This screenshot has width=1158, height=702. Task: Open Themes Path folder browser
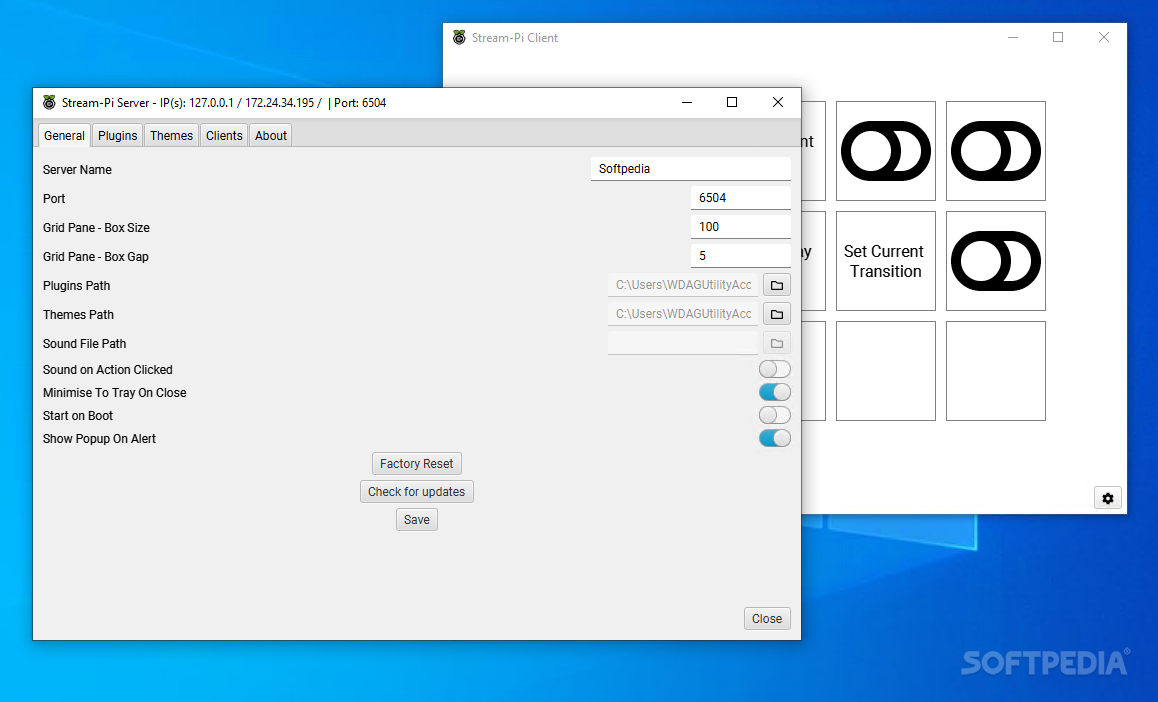coord(776,314)
